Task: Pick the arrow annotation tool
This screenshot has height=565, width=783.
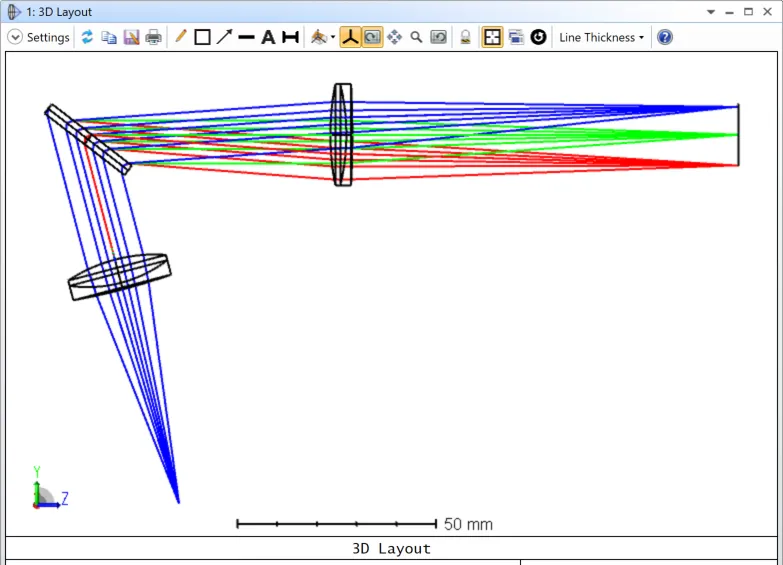Action: 224,37
